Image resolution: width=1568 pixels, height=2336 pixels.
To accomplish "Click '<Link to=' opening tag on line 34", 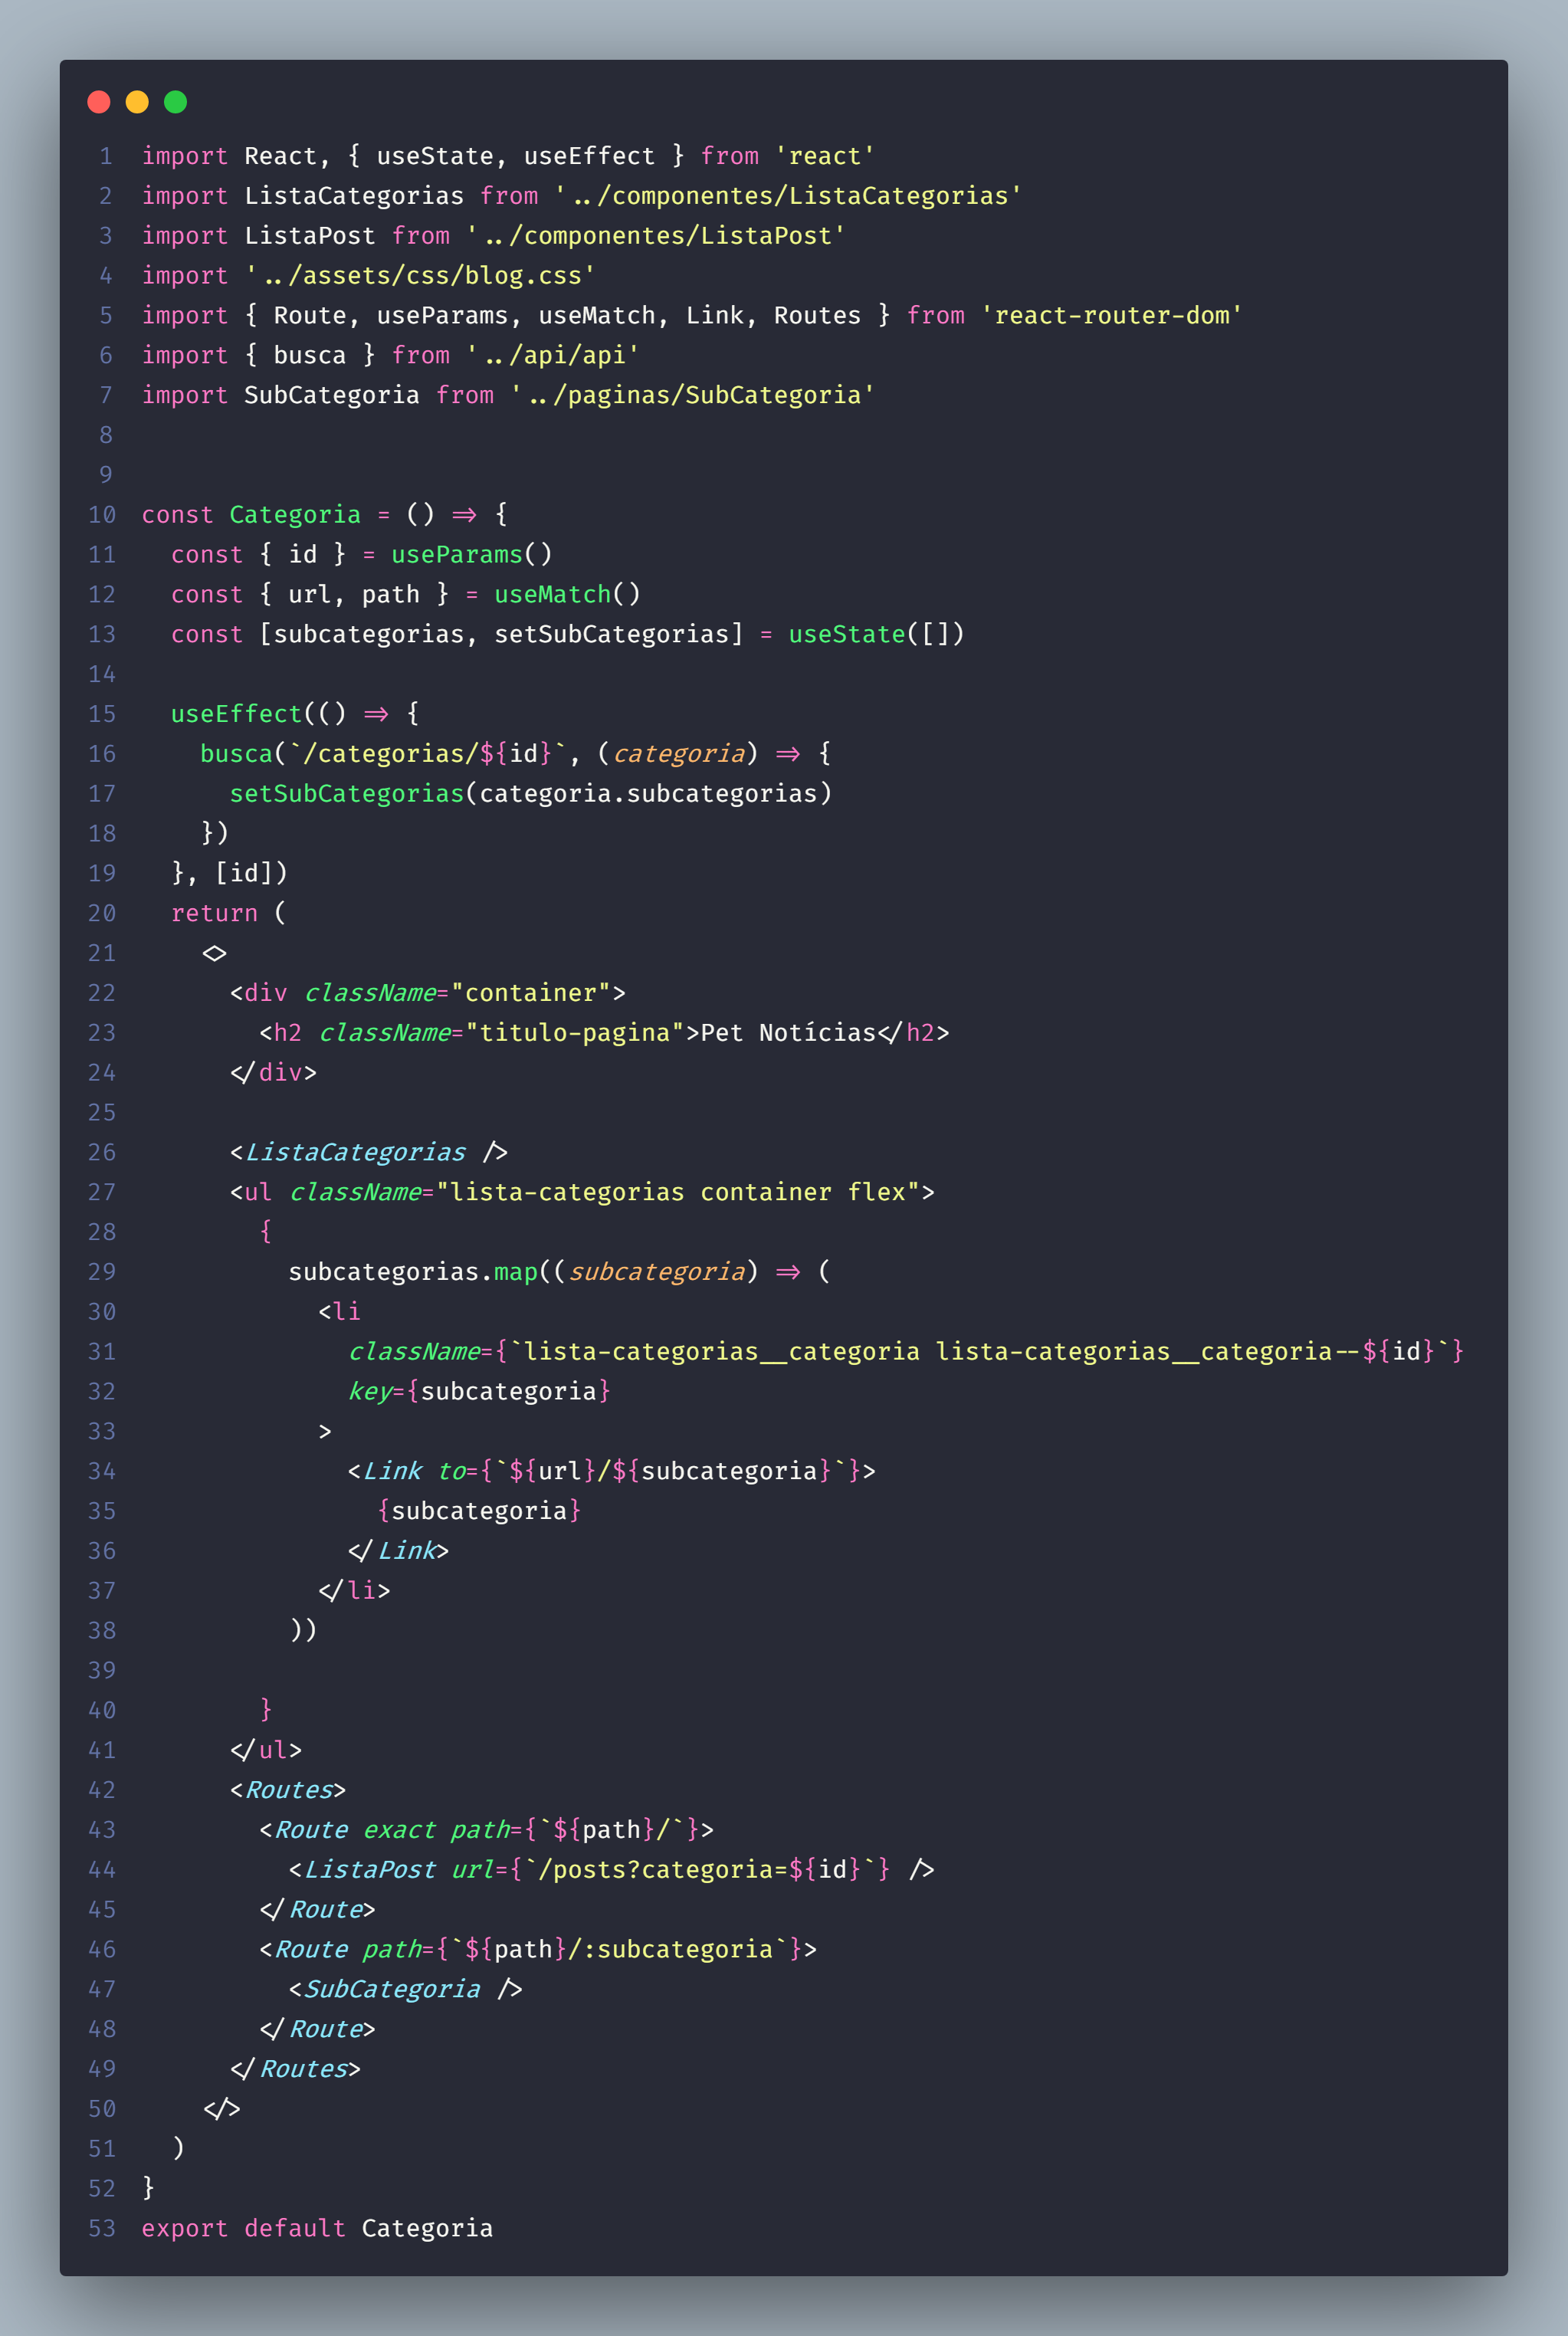I will [x=413, y=1472].
